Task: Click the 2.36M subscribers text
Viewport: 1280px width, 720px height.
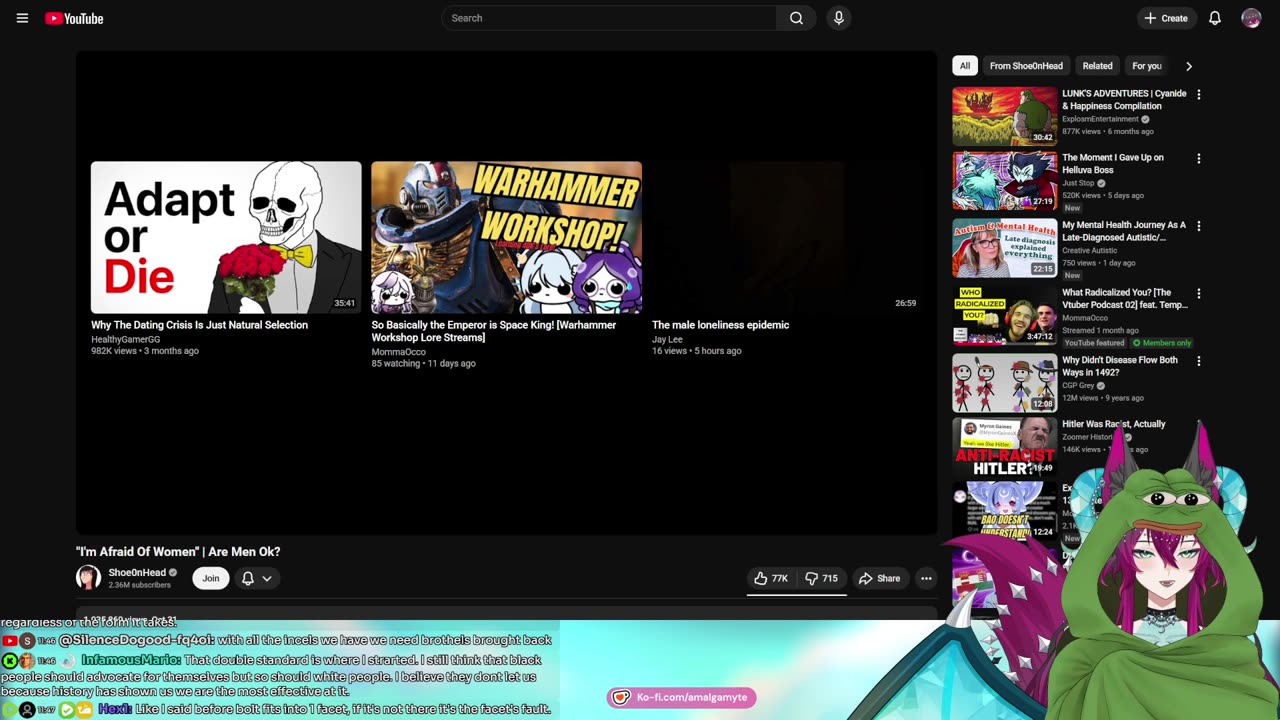Action: point(139,585)
